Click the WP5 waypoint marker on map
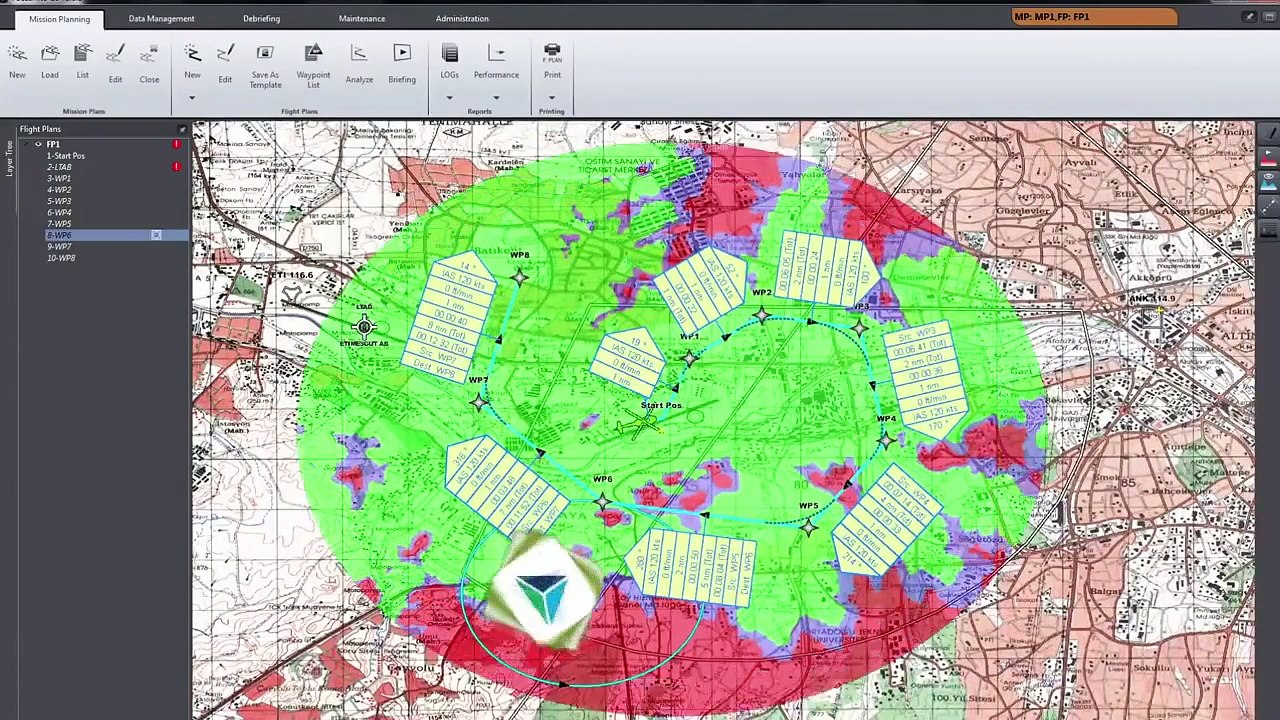Image resolution: width=1280 pixels, height=720 pixels. [808, 526]
